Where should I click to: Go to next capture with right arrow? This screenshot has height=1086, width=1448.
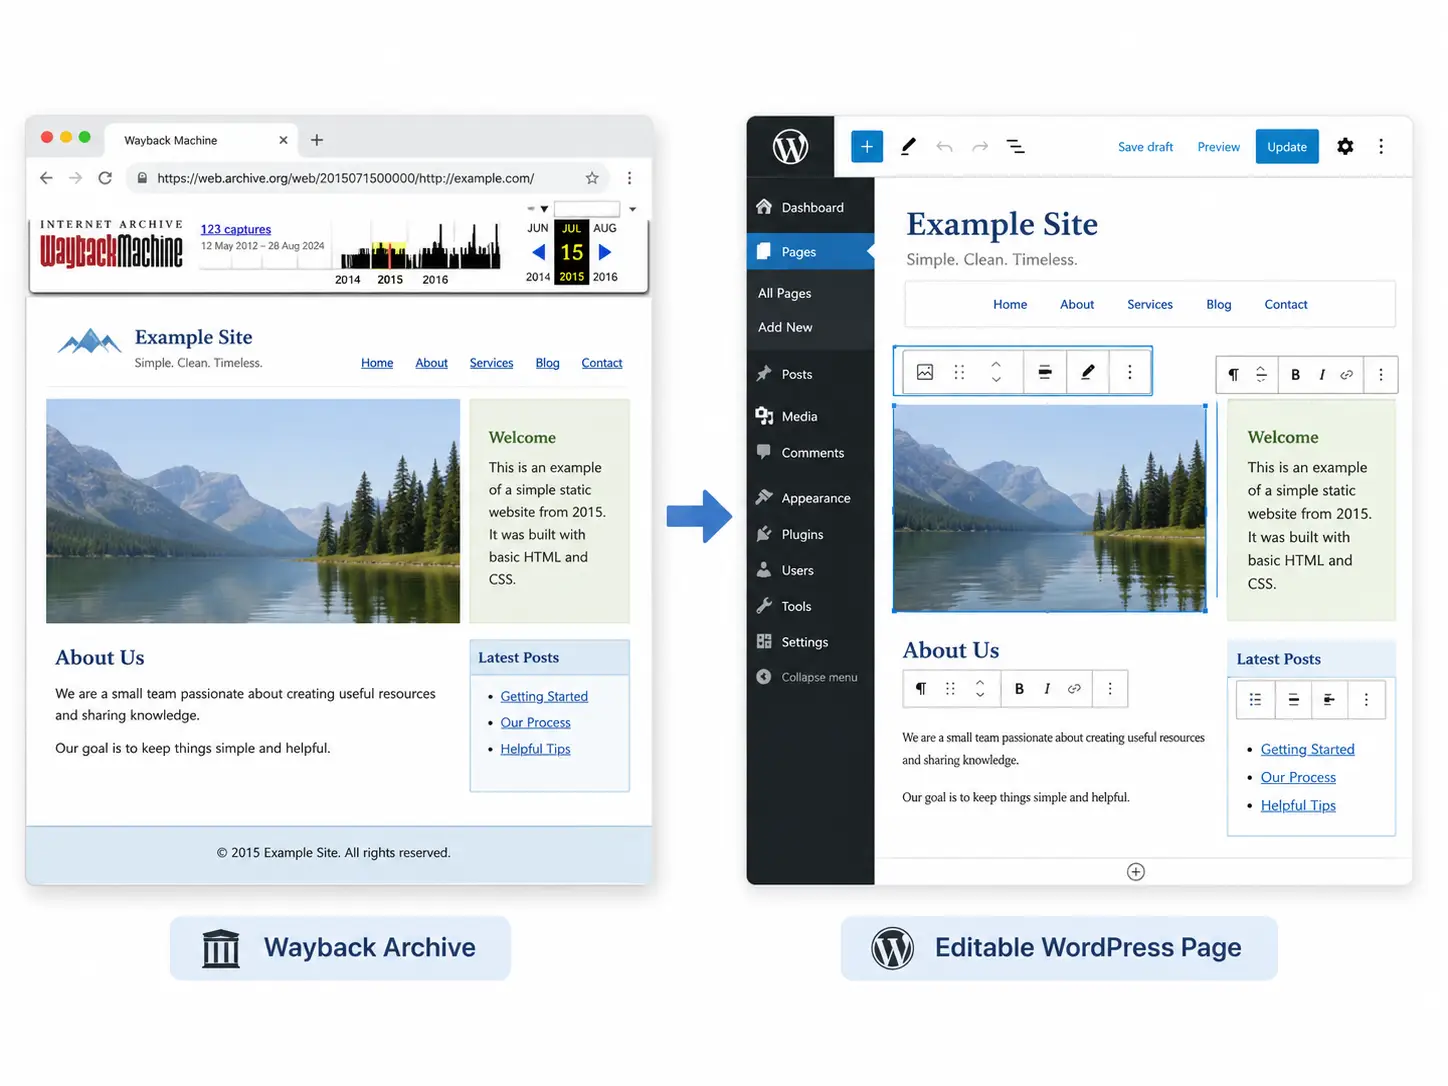point(604,252)
